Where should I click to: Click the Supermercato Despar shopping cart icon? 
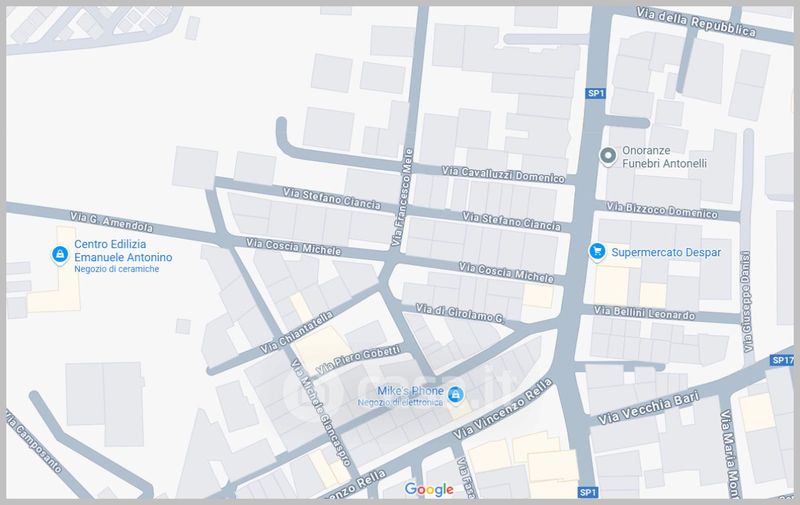[x=597, y=251]
